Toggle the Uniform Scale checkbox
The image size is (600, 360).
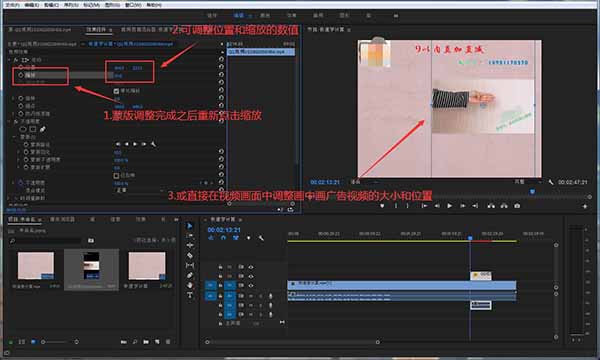coord(116,91)
